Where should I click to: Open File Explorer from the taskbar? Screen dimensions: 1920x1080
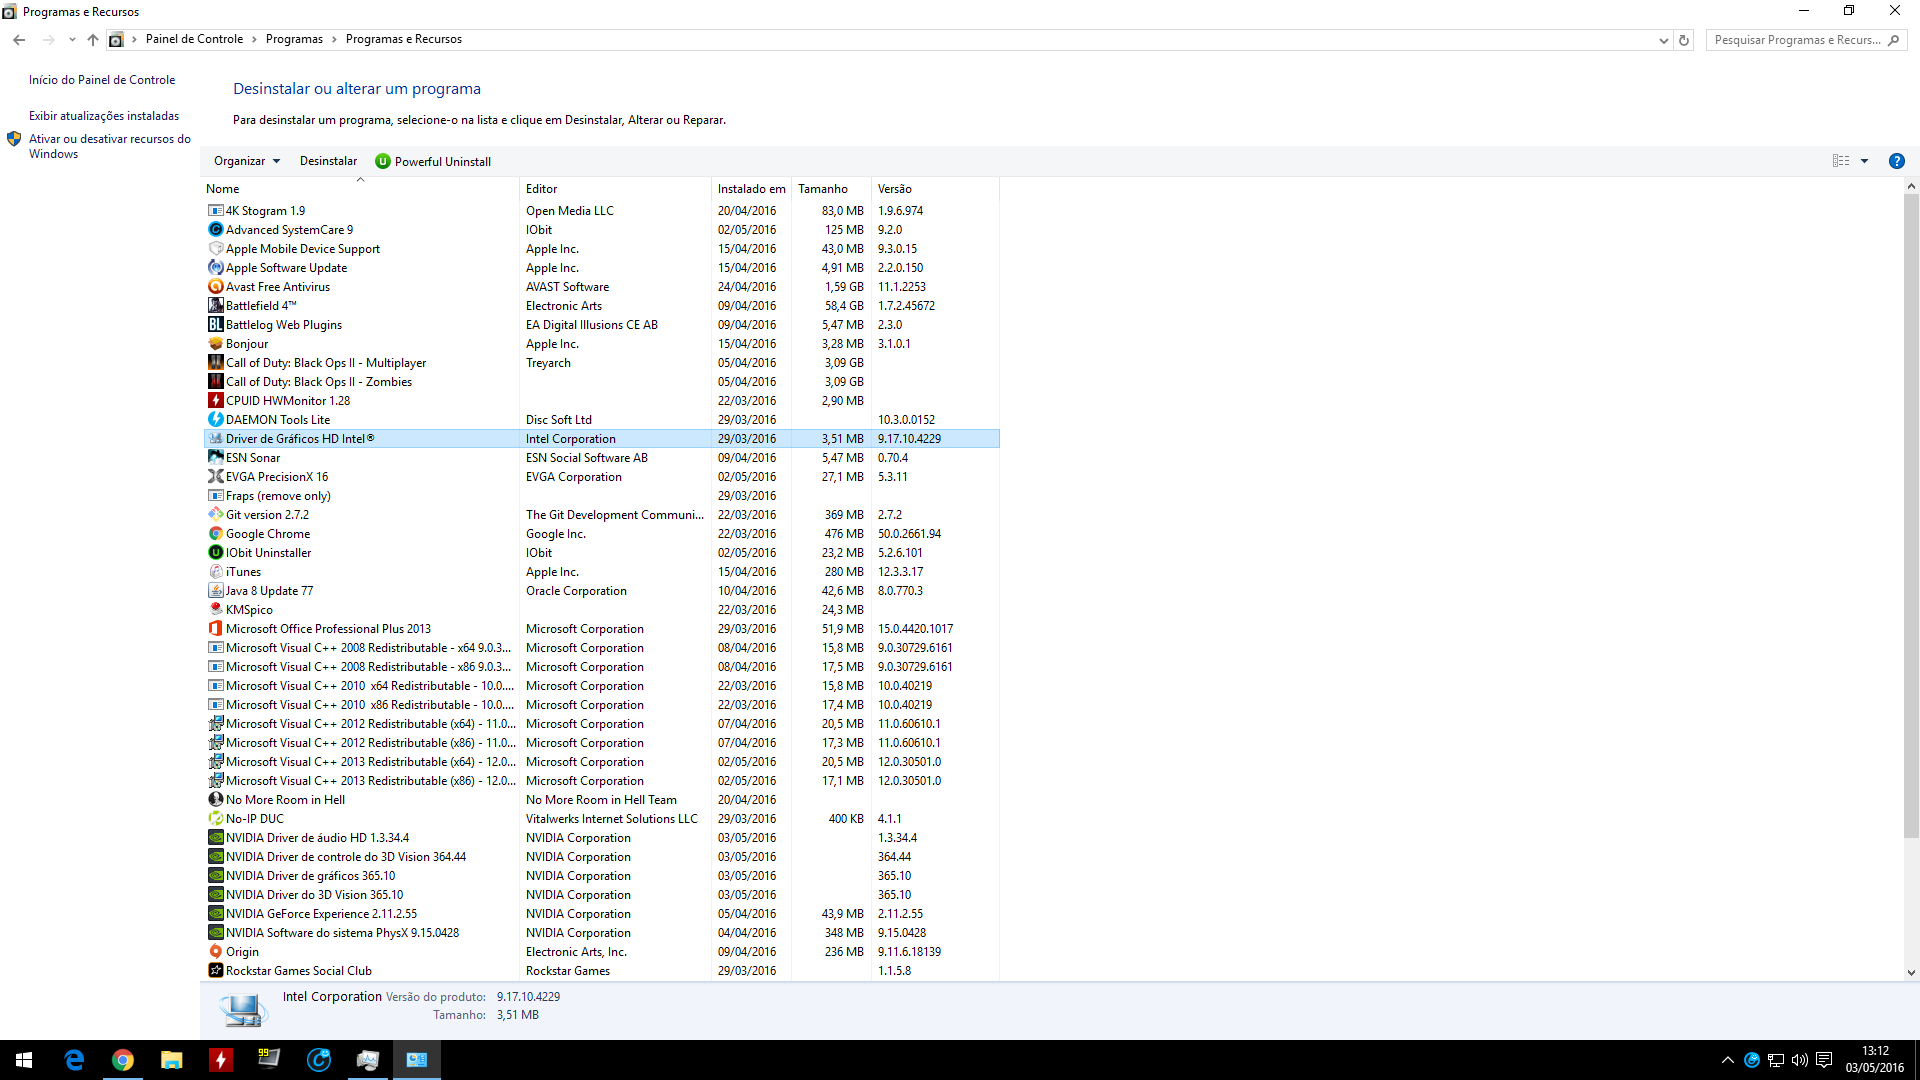pos(172,1060)
